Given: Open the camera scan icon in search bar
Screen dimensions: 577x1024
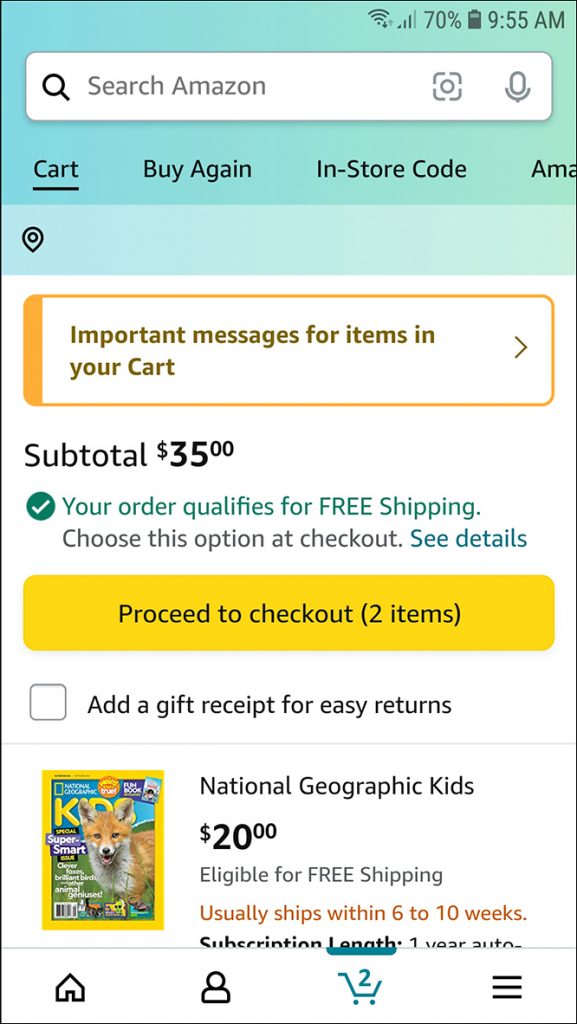Looking at the screenshot, I should click(x=448, y=86).
